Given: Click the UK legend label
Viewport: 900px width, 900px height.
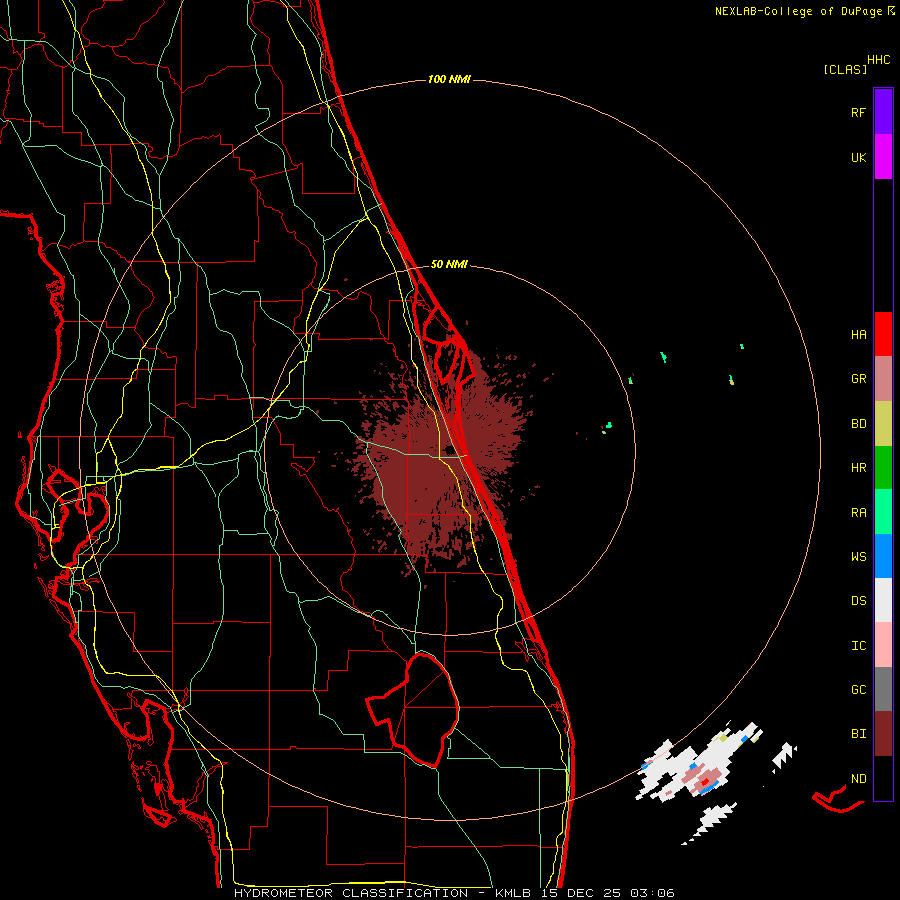Looking at the screenshot, I should (x=858, y=157).
